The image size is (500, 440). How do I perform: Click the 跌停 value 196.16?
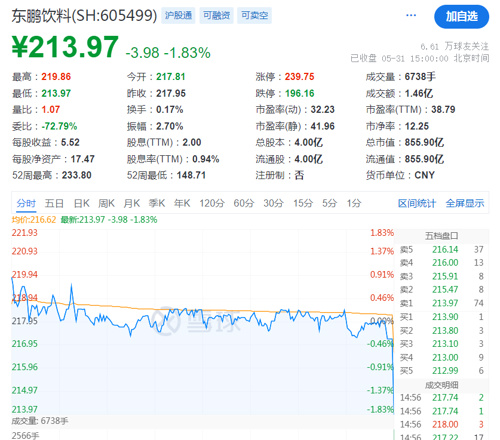coord(299,93)
